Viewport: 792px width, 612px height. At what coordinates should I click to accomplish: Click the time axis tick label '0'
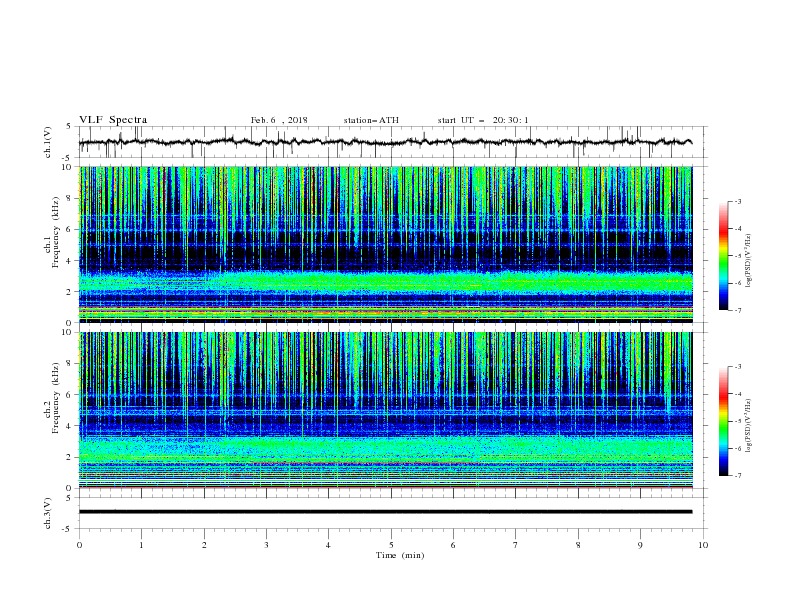pos(79,545)
